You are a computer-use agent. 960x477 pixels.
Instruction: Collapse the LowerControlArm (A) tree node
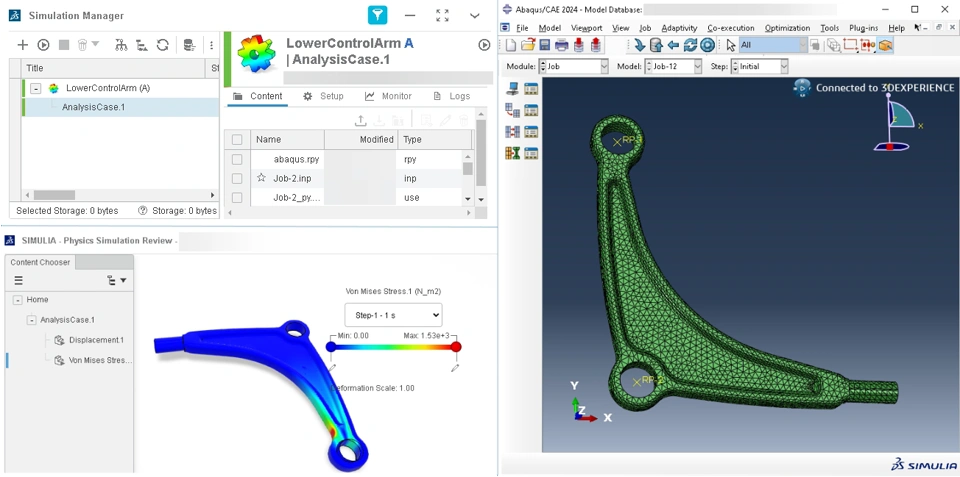pos(36,88)
